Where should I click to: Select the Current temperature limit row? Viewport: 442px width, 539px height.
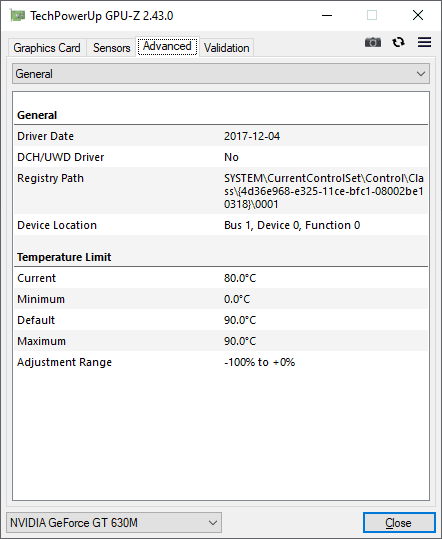click(x=221, y=278)
